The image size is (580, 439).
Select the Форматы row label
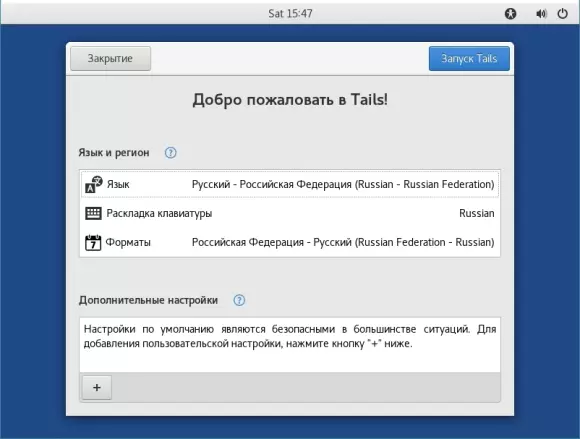coord(128,242)
